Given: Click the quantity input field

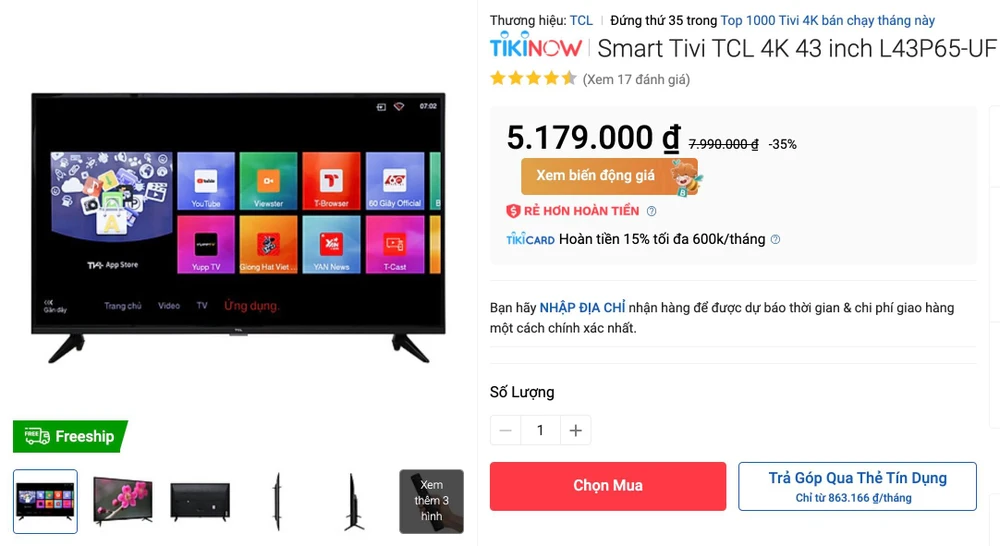Looking at the screenshot, I should pos(540,431).
